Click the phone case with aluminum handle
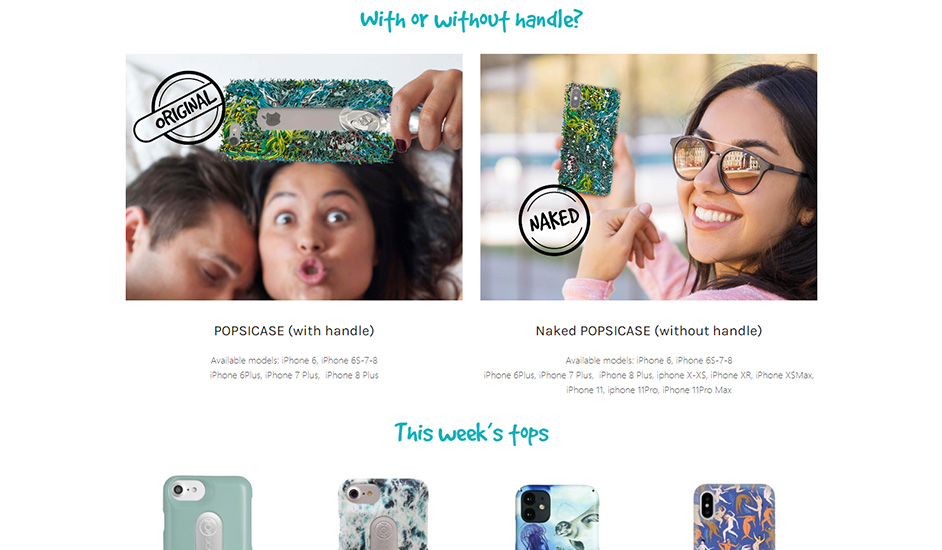942x550 pixels. 307,121
